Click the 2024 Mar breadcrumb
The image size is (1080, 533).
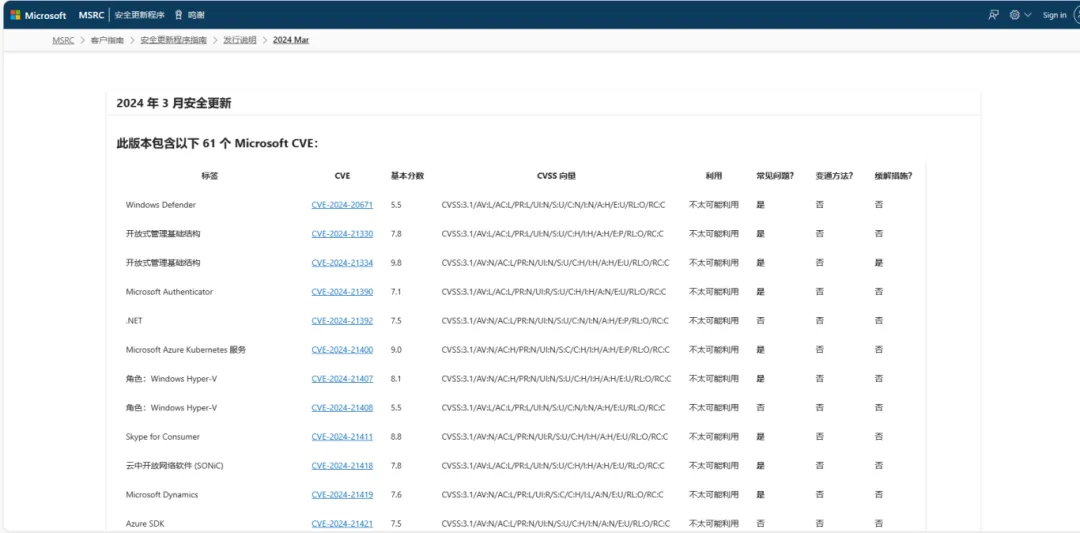coord(291,40)
